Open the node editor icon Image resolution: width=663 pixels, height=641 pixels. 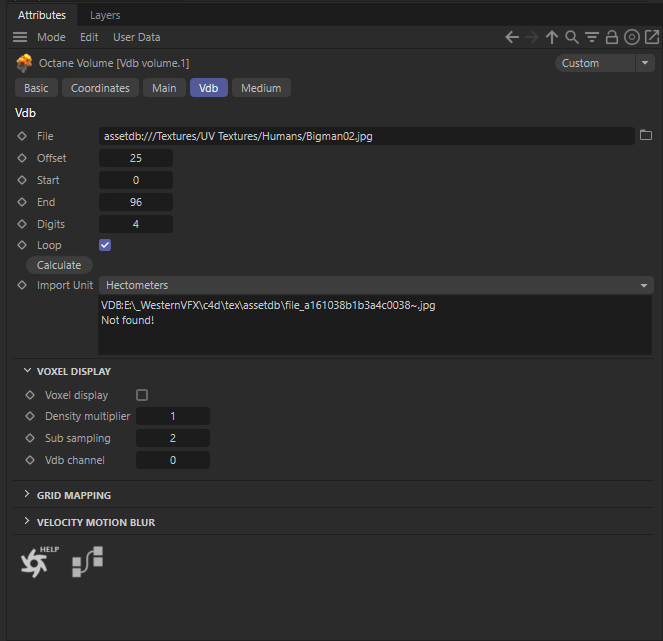[88, 563]
